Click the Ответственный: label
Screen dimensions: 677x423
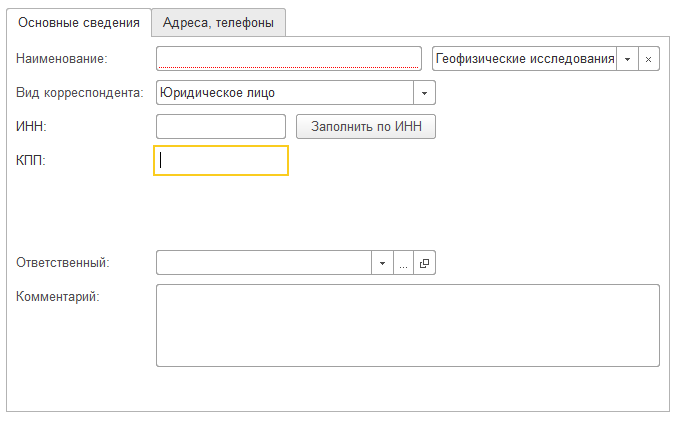[x=63, y=262]
